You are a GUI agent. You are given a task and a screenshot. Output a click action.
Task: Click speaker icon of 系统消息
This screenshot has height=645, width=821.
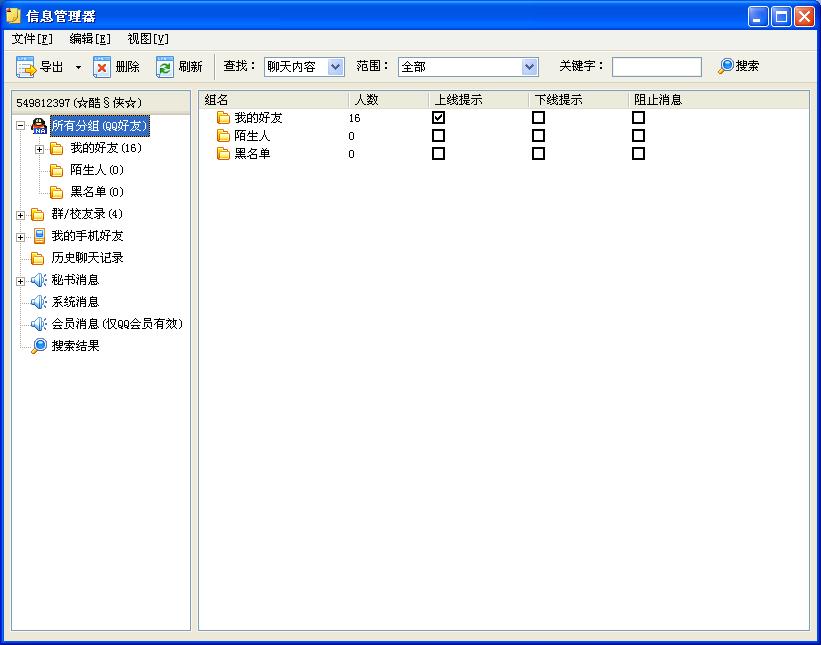click(x=38, y=302)
